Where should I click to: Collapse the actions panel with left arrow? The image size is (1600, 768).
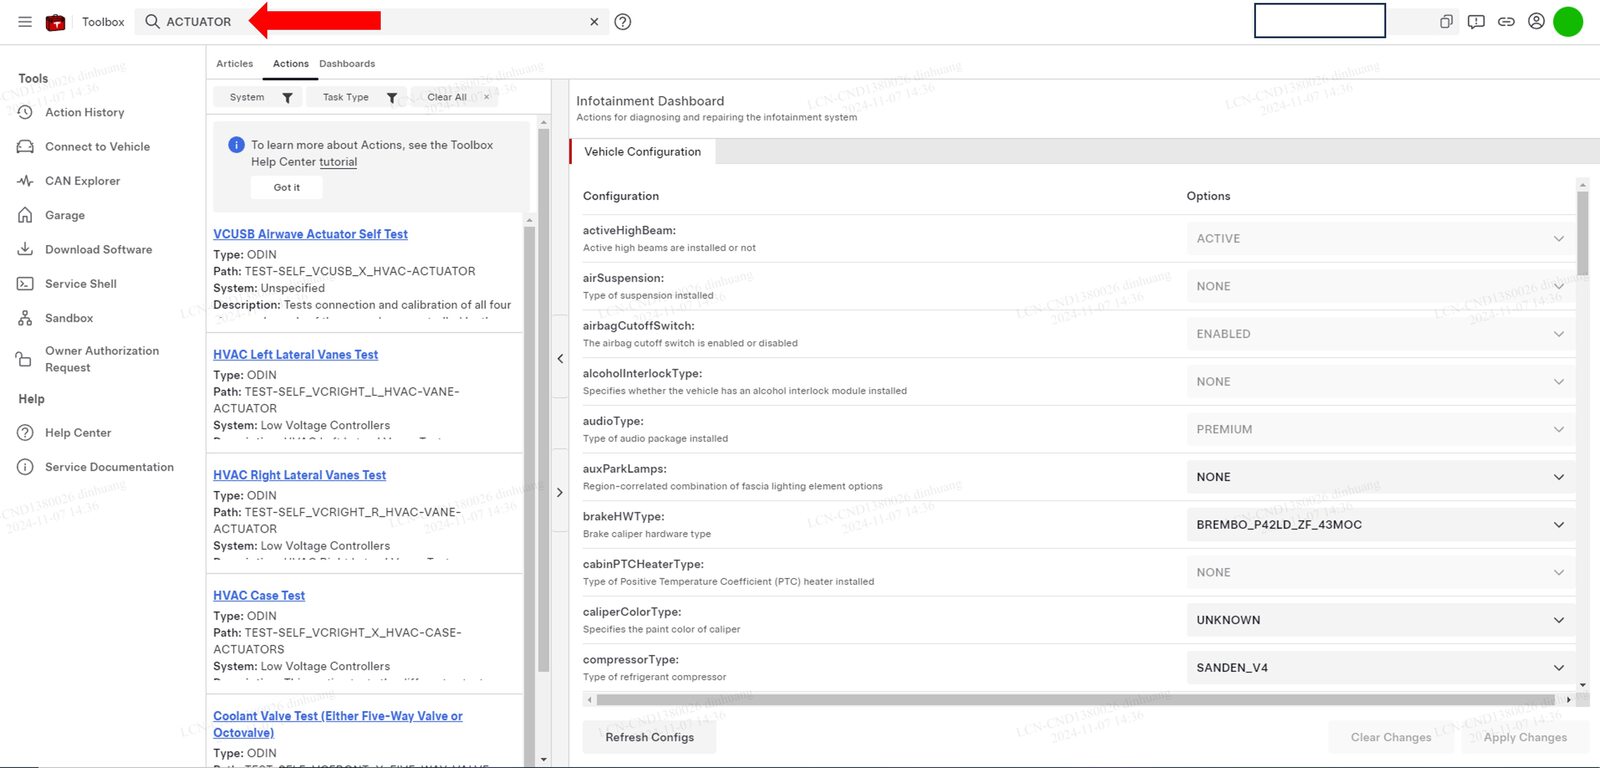click(560, 358)
